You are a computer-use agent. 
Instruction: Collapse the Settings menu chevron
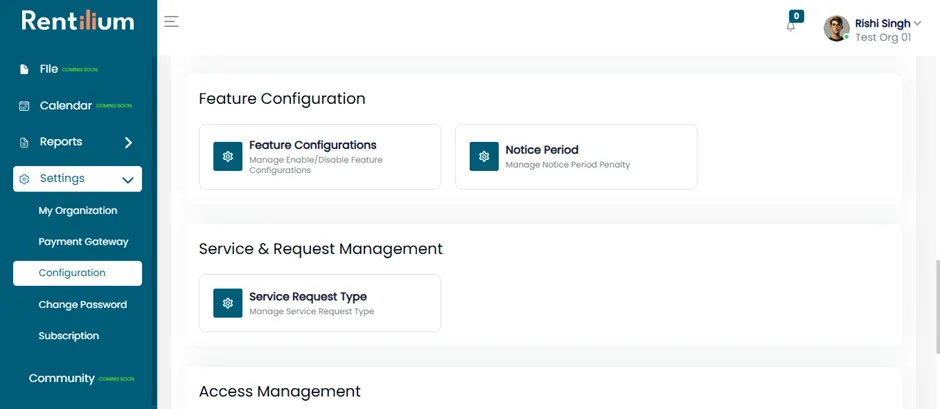point(128,179)
